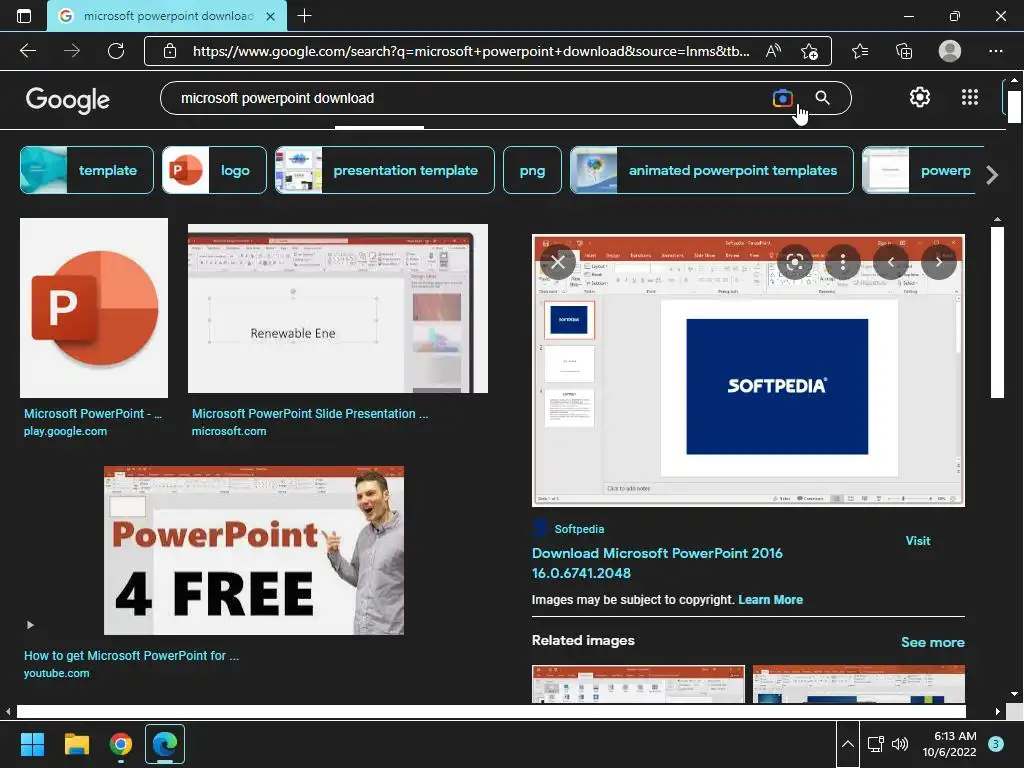This screenshot has height=768, width=1024.
Task: Click the Learn More copyright link
Action: pyautogui.click(x=771, y=600)
